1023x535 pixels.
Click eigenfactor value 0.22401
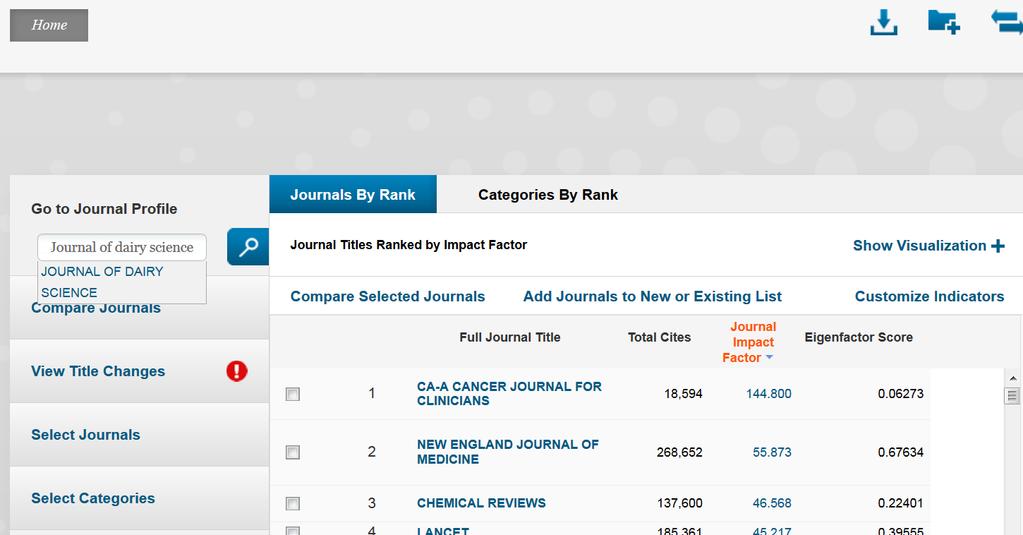[x=900, y=503]
